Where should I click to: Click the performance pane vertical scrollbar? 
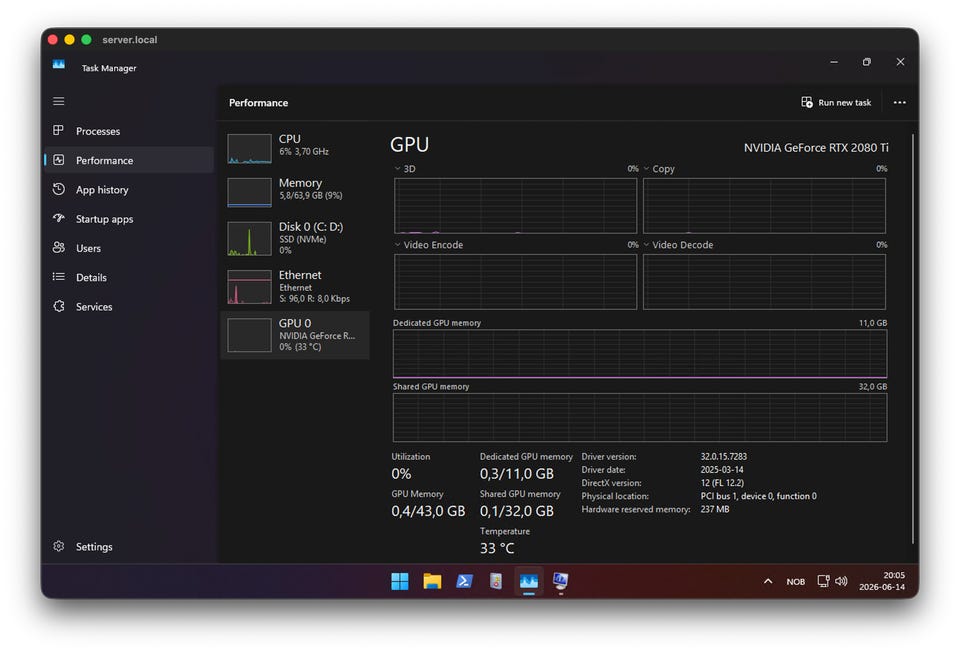pos(912,338)
